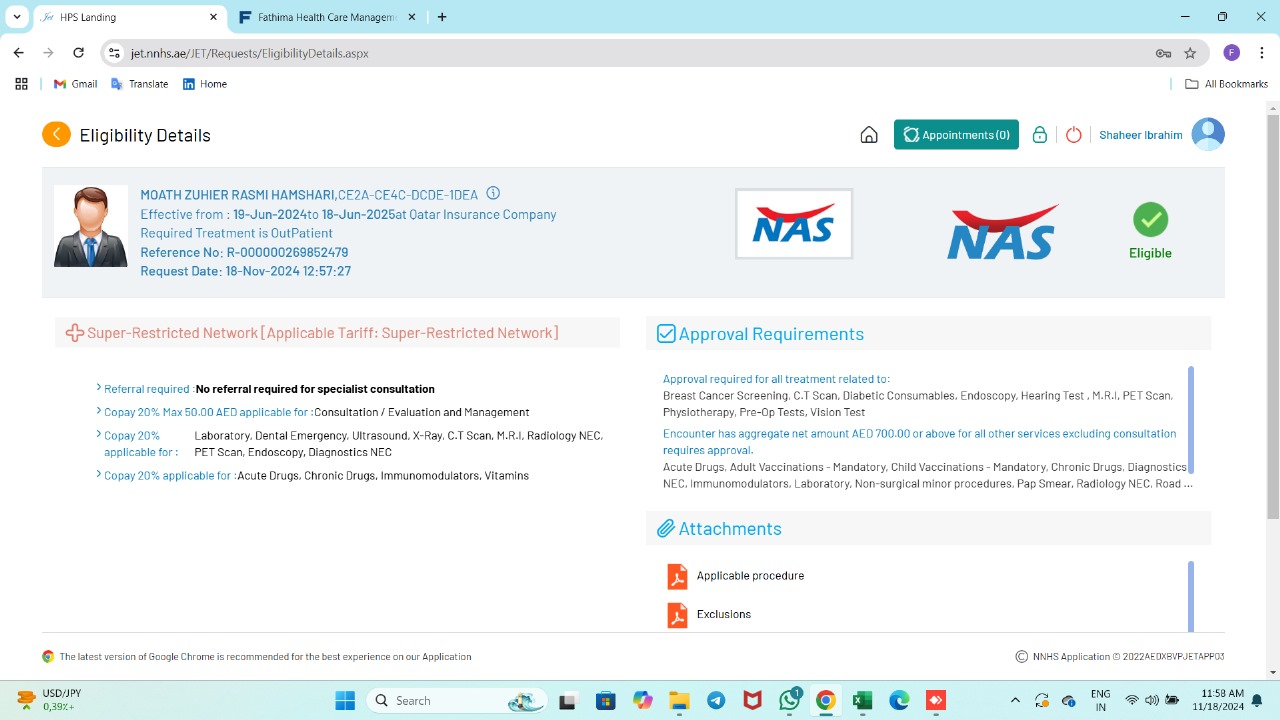This screenshot has width=1280, height=720.
Task: Open the Appointments (0) button
Action: [x=956, y=135]
